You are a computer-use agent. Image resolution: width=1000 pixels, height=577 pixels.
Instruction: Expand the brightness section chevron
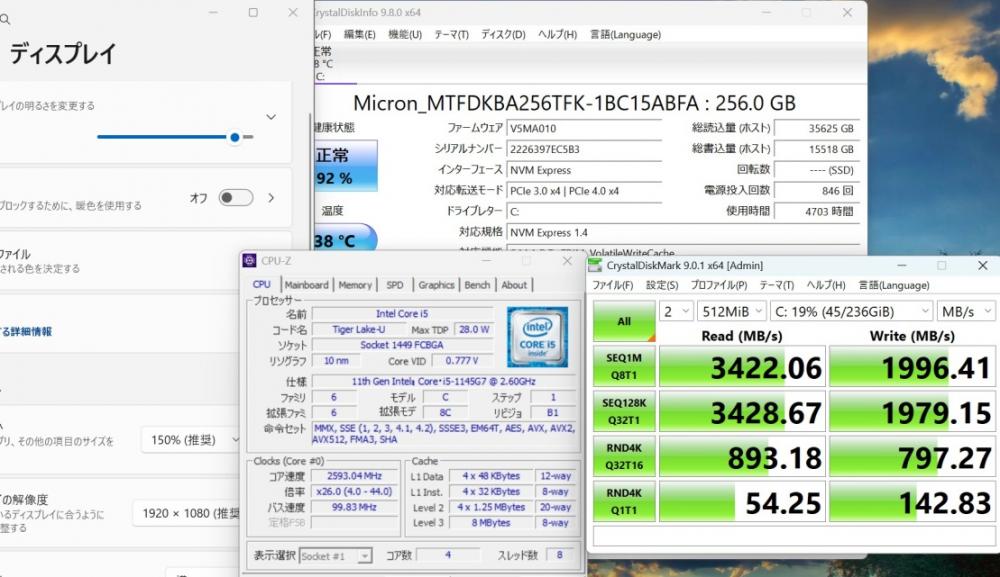tap(271, 117)
